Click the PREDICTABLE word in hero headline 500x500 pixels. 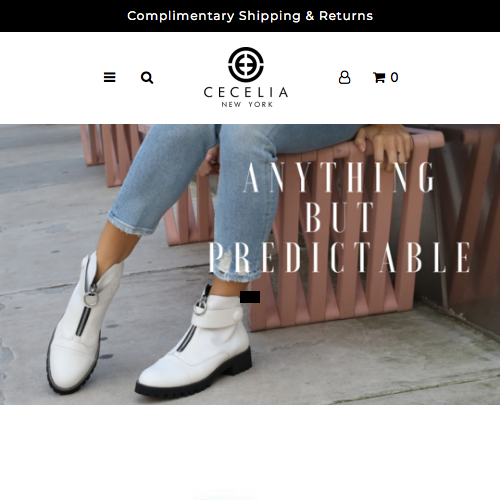click(x=340, y=257)
